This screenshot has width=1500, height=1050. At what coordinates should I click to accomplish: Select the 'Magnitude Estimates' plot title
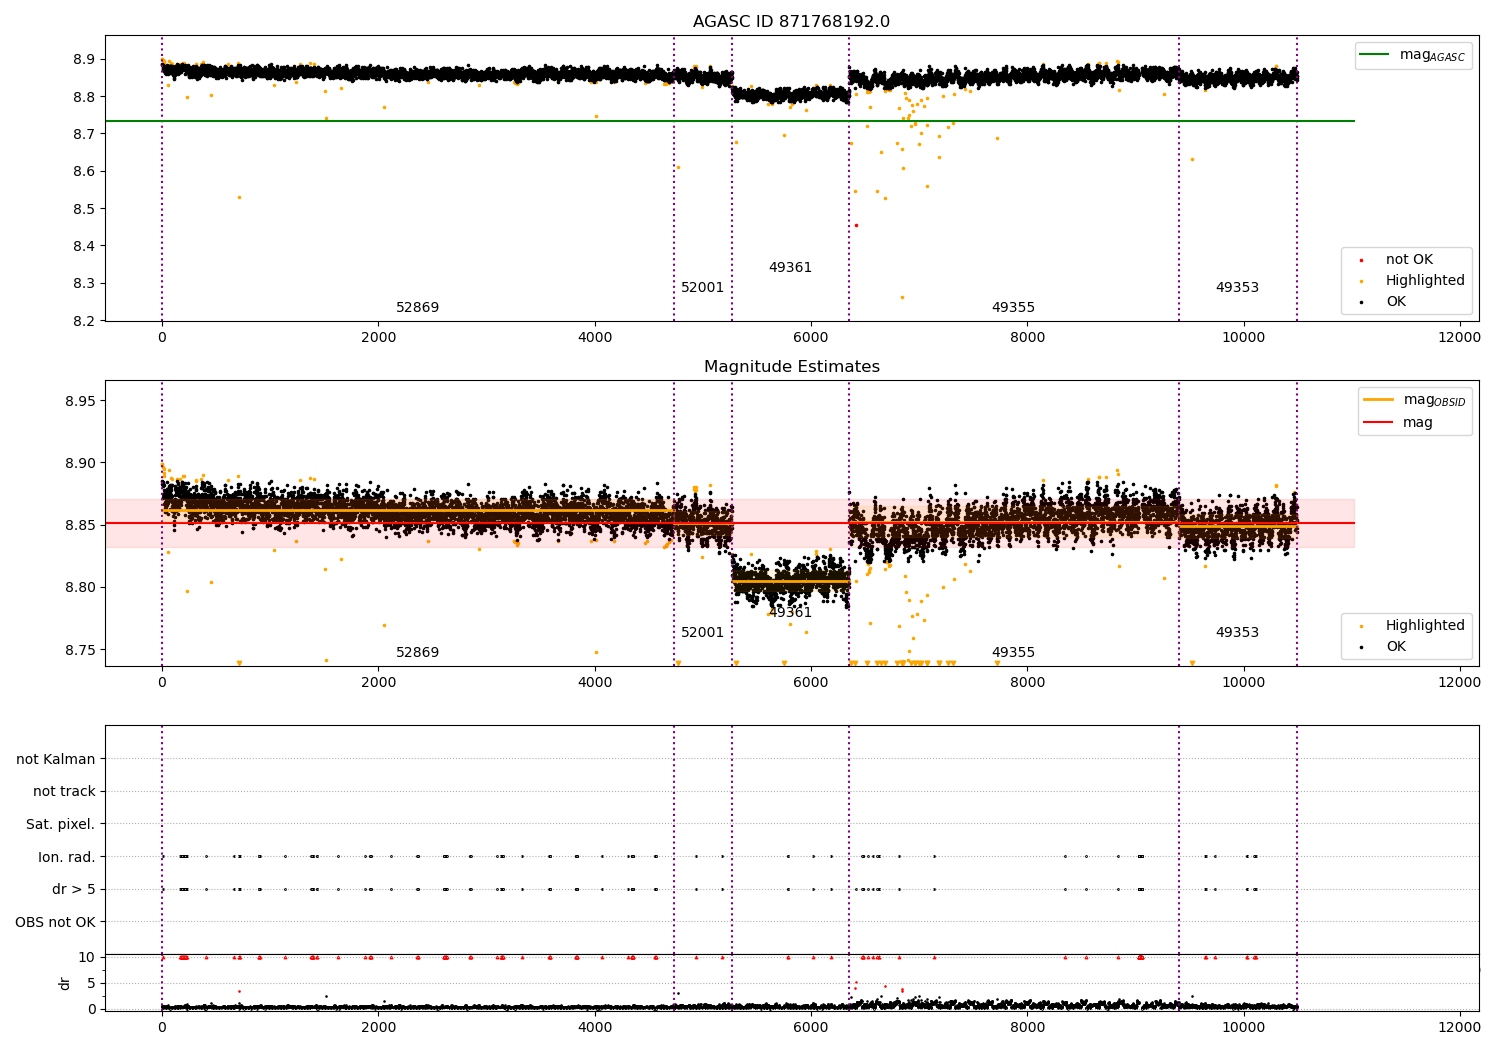[791, 367]
